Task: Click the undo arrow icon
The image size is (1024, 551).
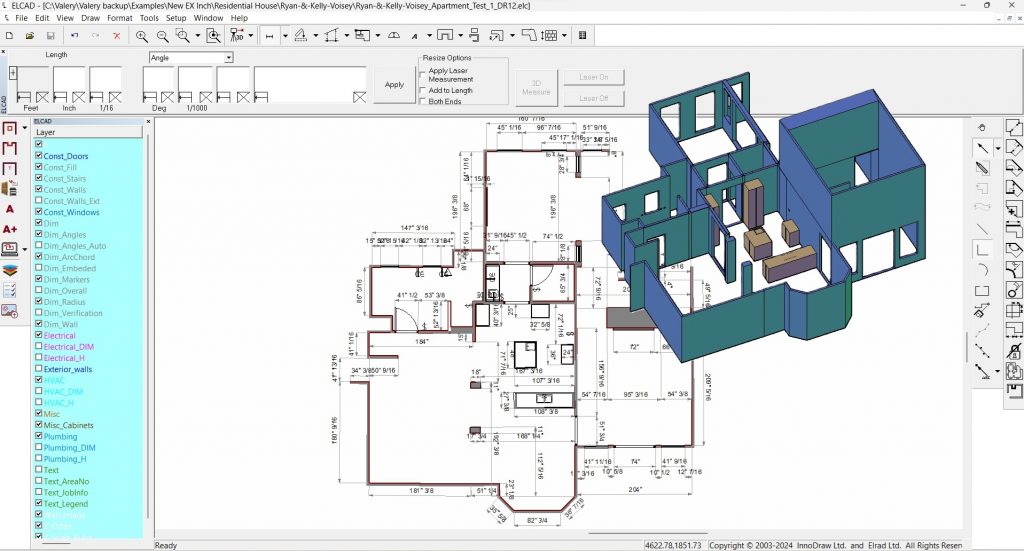Action: (x=74, y=36)
